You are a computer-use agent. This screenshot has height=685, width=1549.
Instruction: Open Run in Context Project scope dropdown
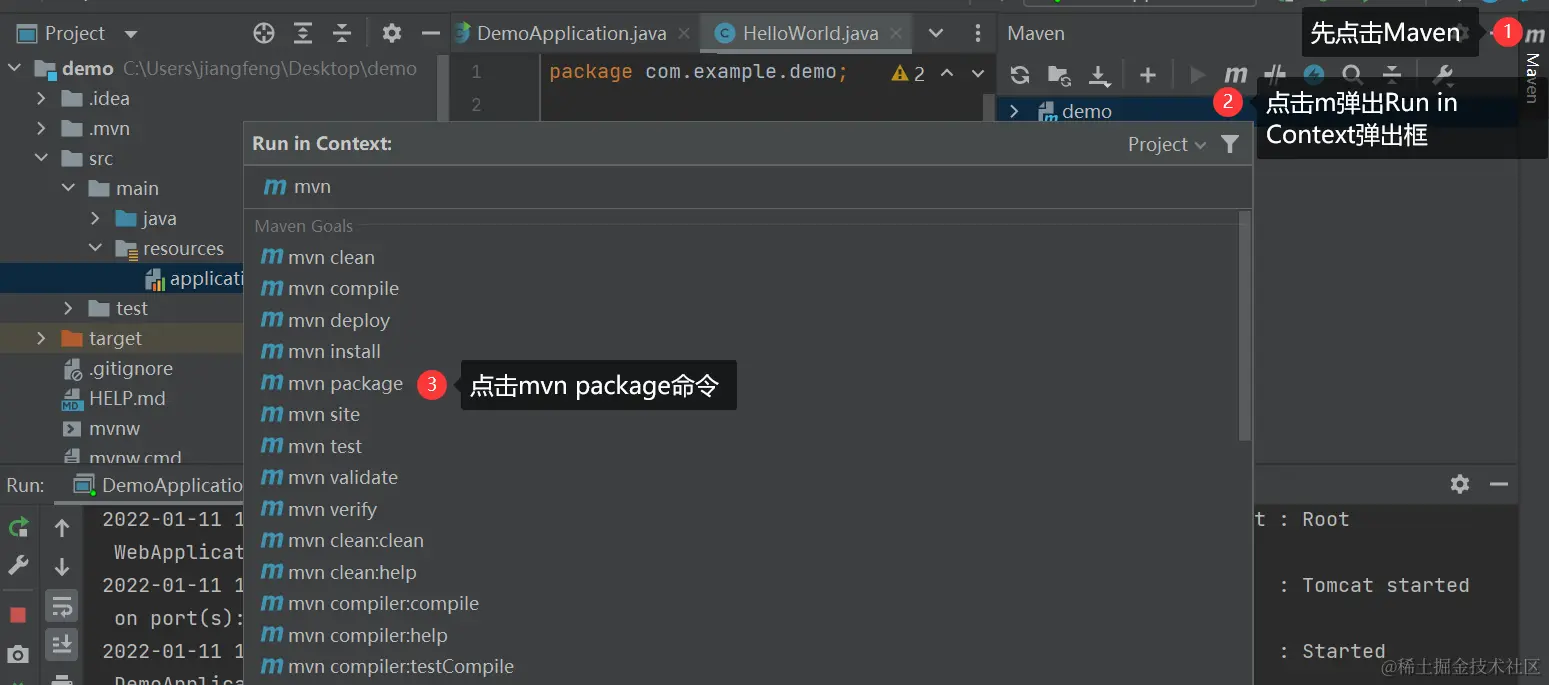point(1167,144)
